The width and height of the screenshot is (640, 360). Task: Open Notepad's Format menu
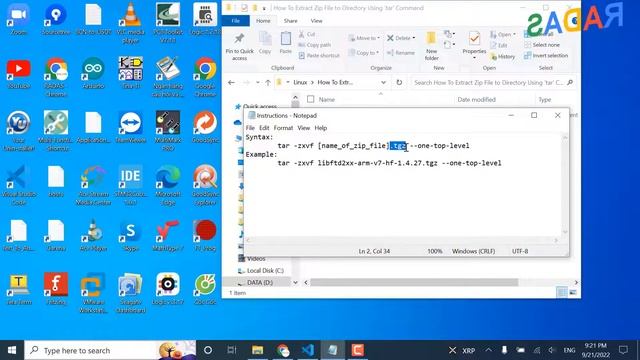pos(283,128)
